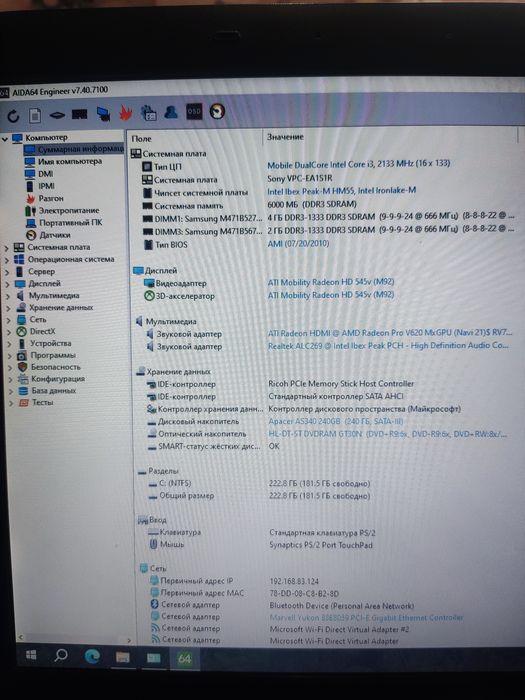Viewport: 525px width, 700px height.
Task: Select the C: (NTFS) partition row
Action: coord(259,483)
